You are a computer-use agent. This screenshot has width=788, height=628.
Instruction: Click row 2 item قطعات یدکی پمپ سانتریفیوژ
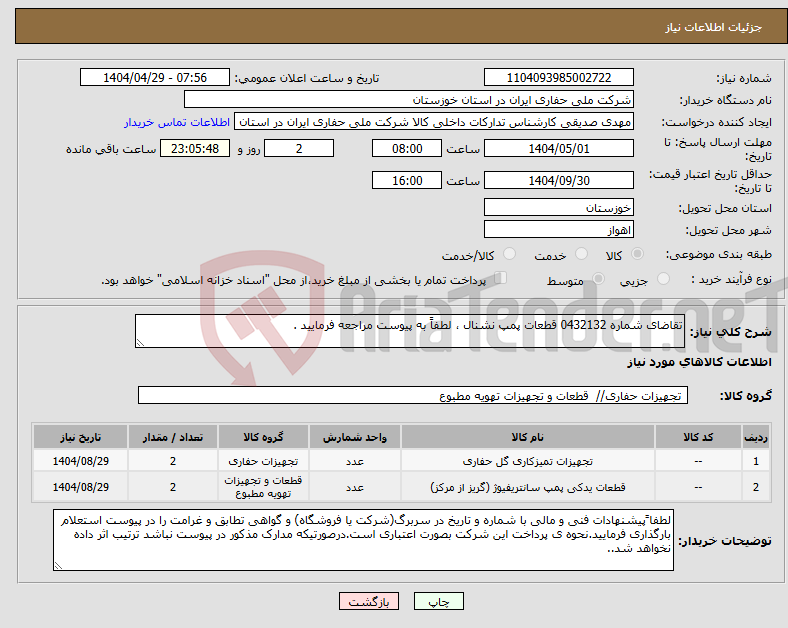click(528, 487)
